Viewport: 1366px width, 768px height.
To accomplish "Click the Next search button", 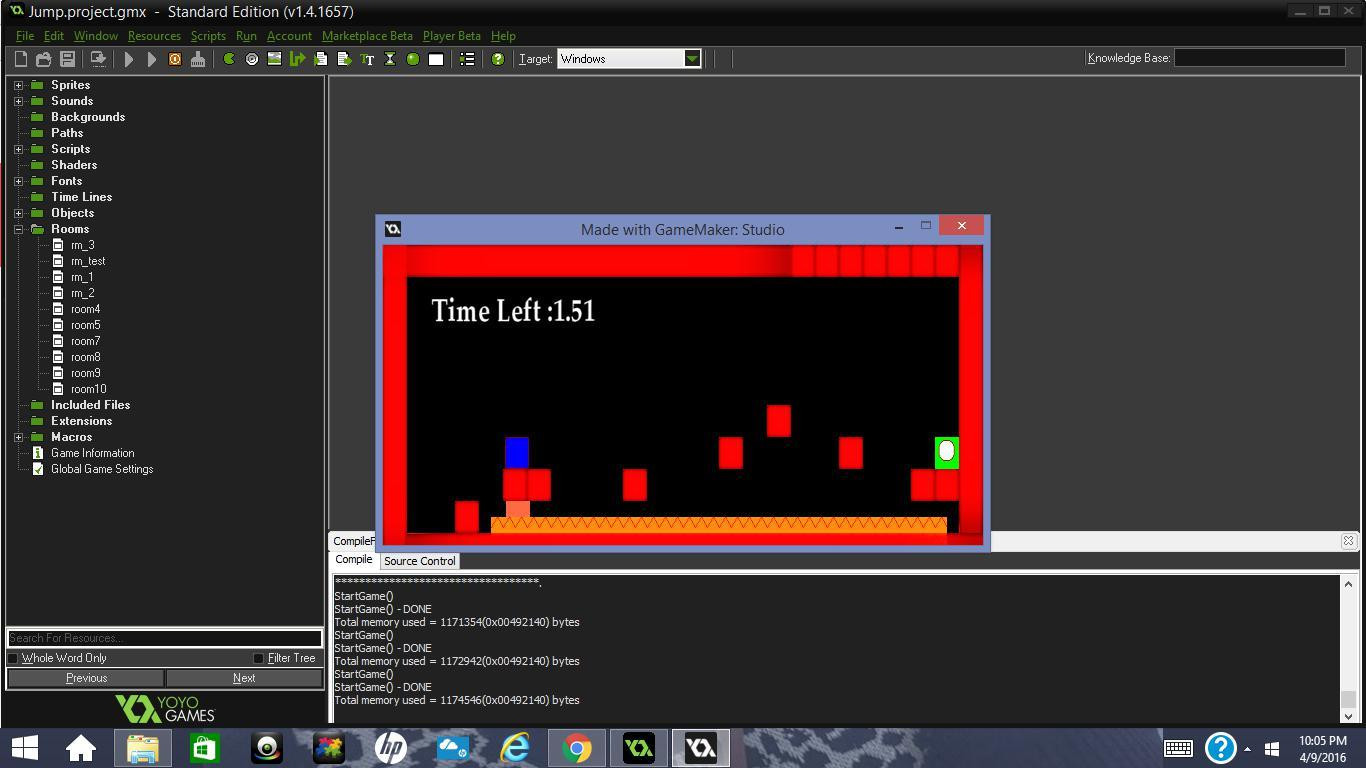I will [244, 678].
